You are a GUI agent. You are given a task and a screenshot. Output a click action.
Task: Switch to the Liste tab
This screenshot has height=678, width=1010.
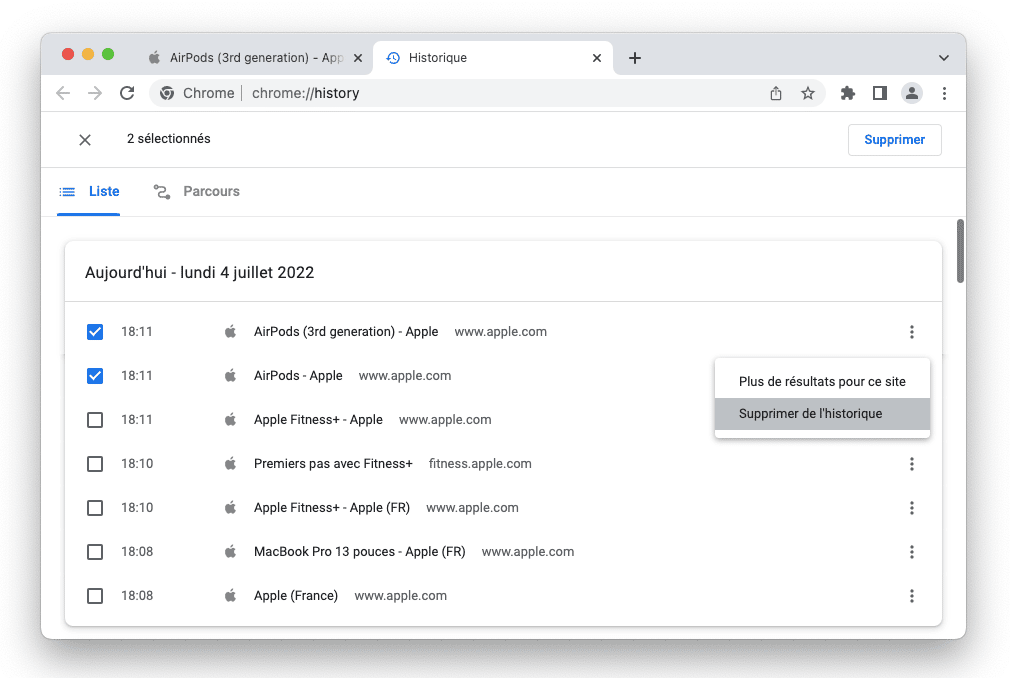89,191
